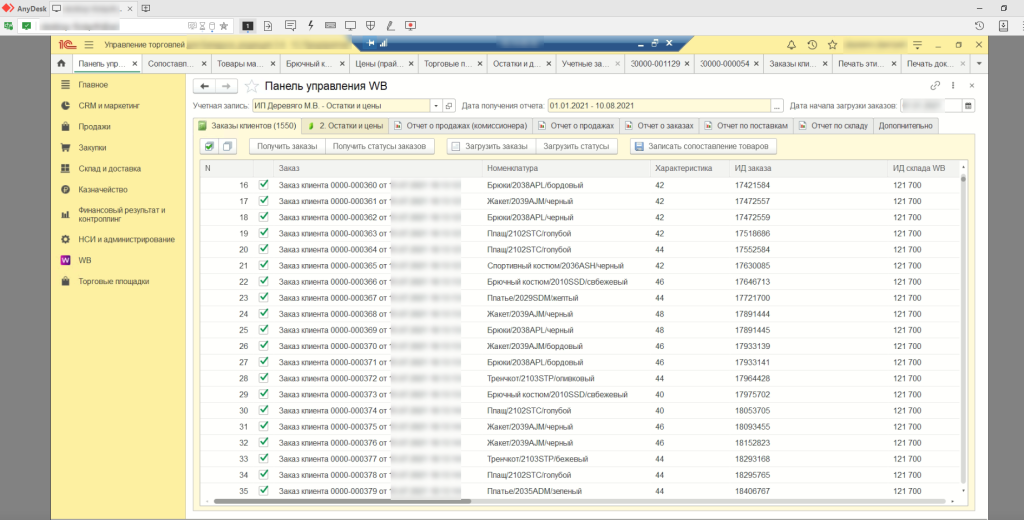Click Записать сопоставление товаров button
This screenshot has width=1024, height=520.
(x=704, y=147)
